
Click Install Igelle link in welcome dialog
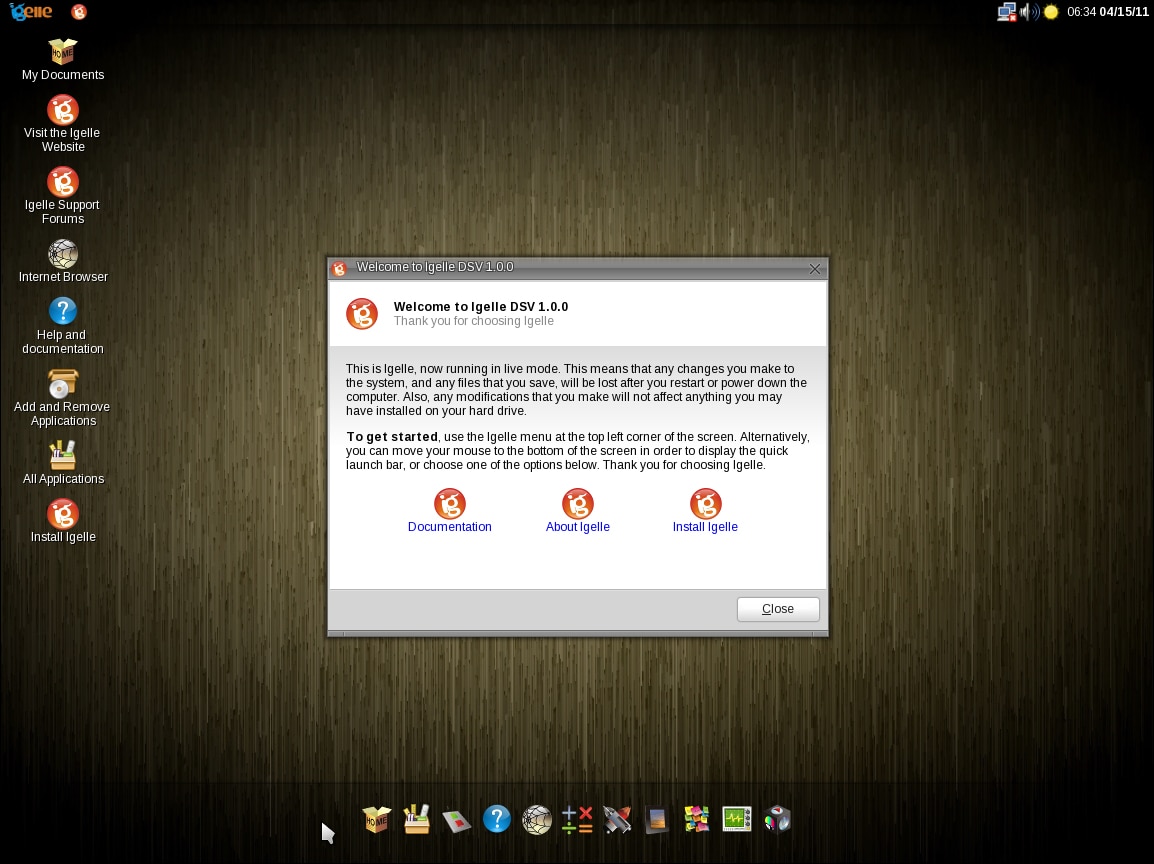pyautogui.click(x=705, y=505)
